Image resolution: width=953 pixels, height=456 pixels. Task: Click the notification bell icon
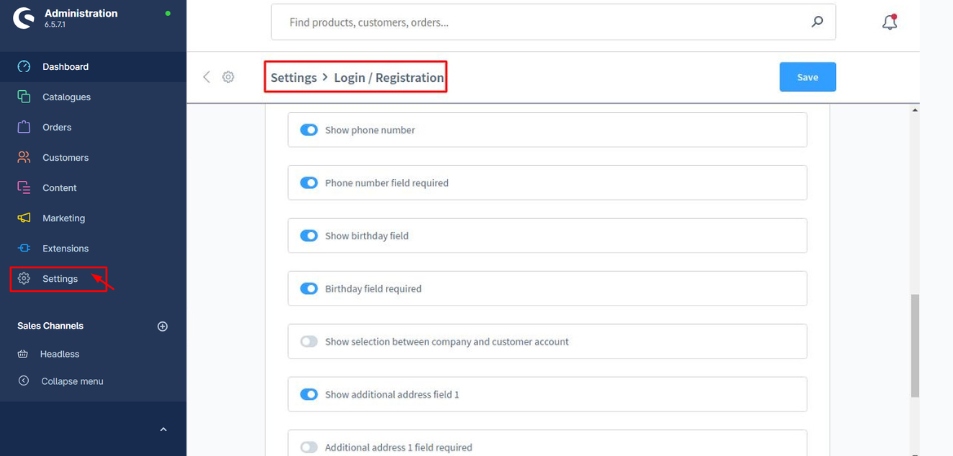tap(890, 22)
